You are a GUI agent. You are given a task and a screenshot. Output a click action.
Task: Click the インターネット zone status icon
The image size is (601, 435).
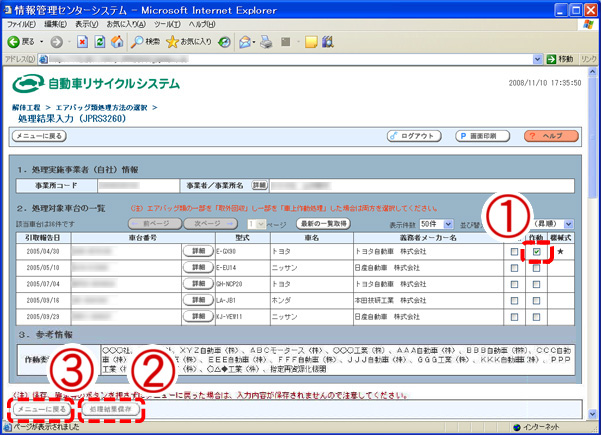coord(517,427)
